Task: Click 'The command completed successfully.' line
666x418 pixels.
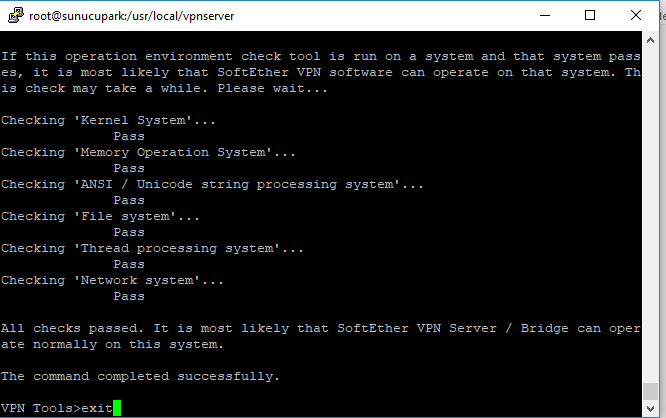Action: point(140,376)
